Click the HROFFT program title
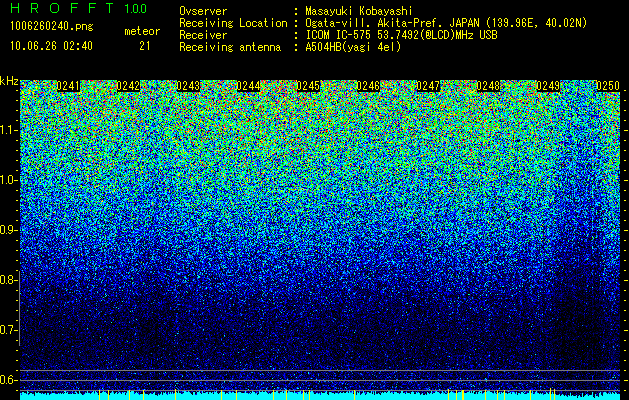 (x=63, y=8)
